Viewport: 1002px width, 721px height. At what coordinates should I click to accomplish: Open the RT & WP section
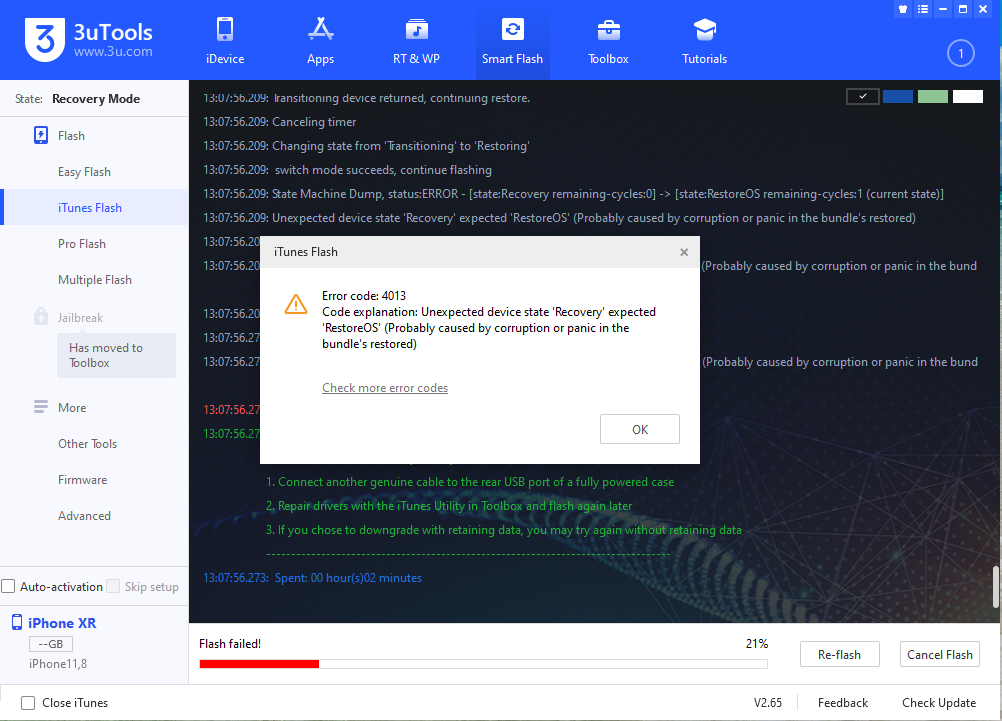coord(416,41)
